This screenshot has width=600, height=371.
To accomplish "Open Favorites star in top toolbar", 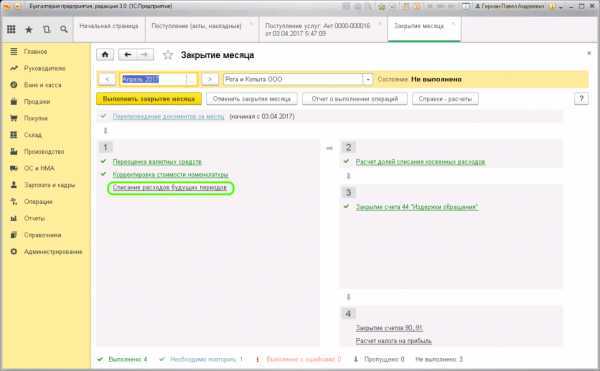I will tap(29, 29).
